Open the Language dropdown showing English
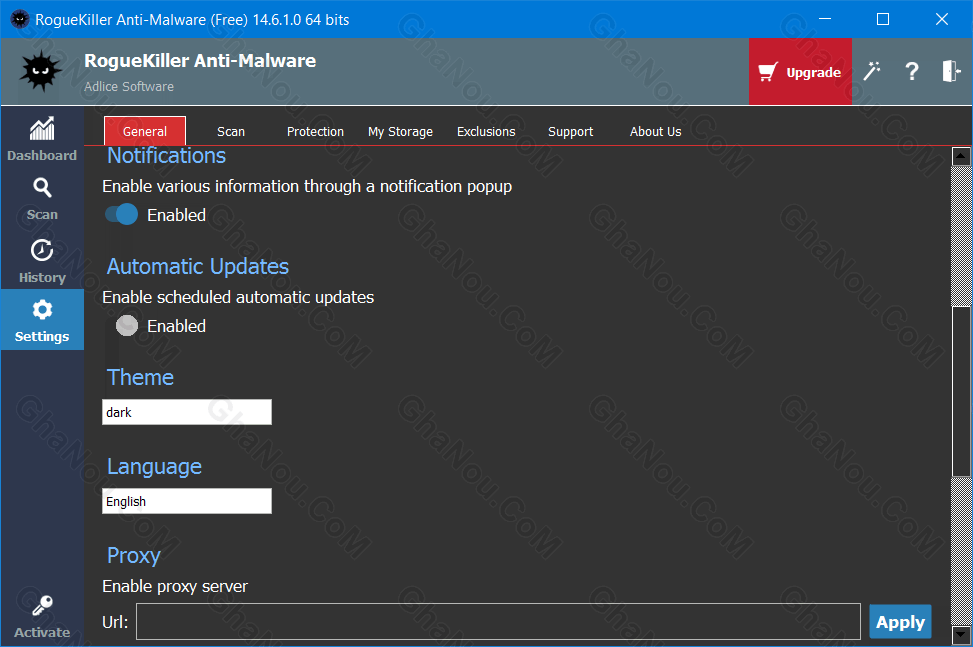This screenshot has height=647, width=973. [187, 501]
